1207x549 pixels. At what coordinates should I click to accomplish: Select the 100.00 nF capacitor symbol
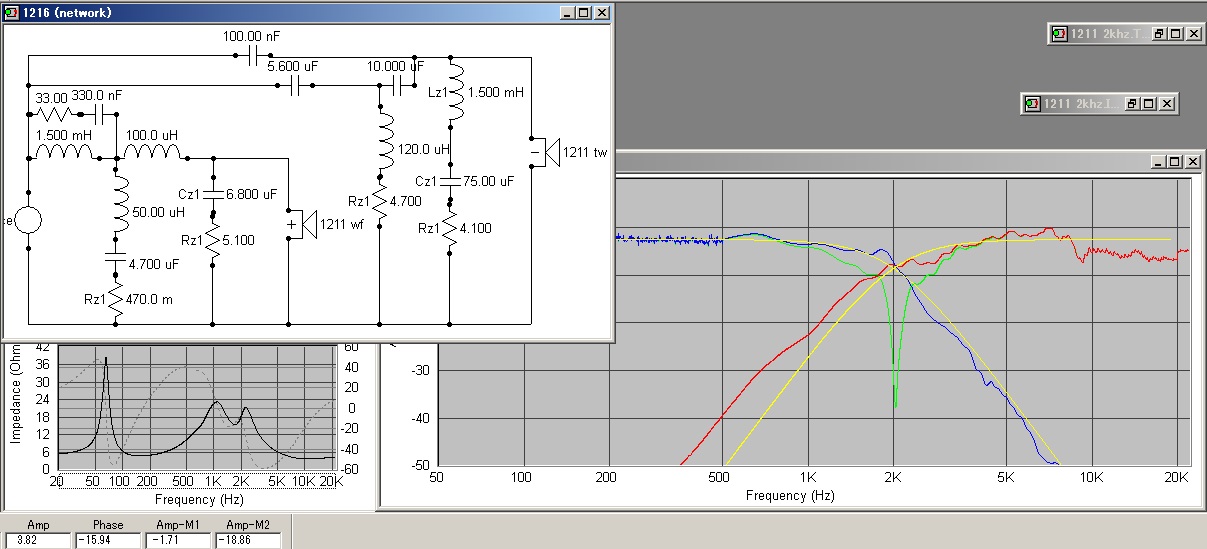252,56
